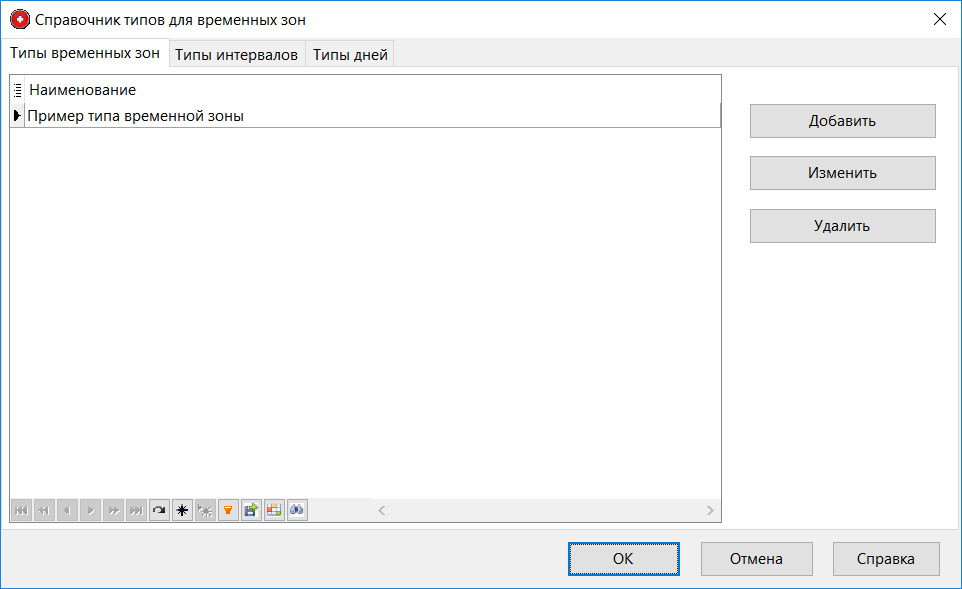Screen dimensions: 962x589
Task: Open help via Справка button
Action: (x=885, y=559)
